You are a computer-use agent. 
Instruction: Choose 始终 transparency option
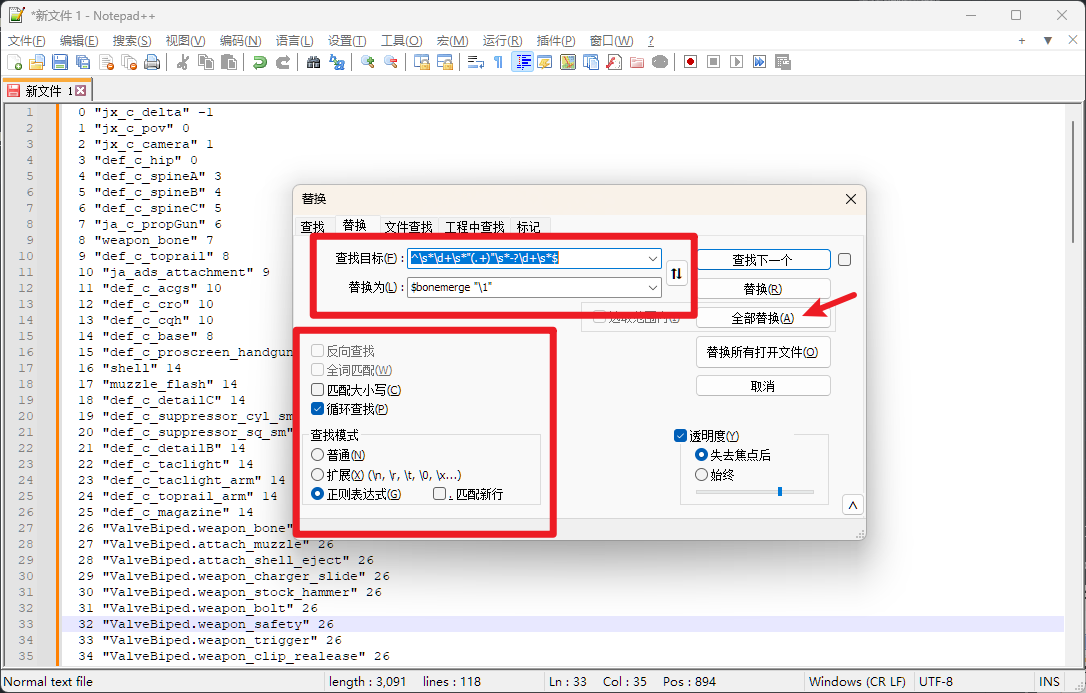pyautogui.click(x=701, y=474)
